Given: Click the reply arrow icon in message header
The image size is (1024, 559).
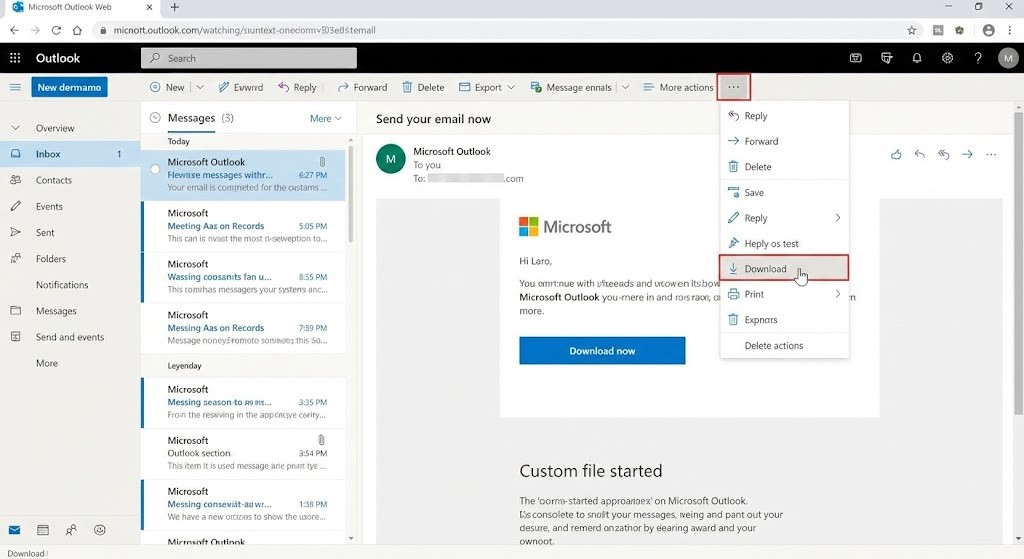Looking at the screenshot, I should click(920, 154).
